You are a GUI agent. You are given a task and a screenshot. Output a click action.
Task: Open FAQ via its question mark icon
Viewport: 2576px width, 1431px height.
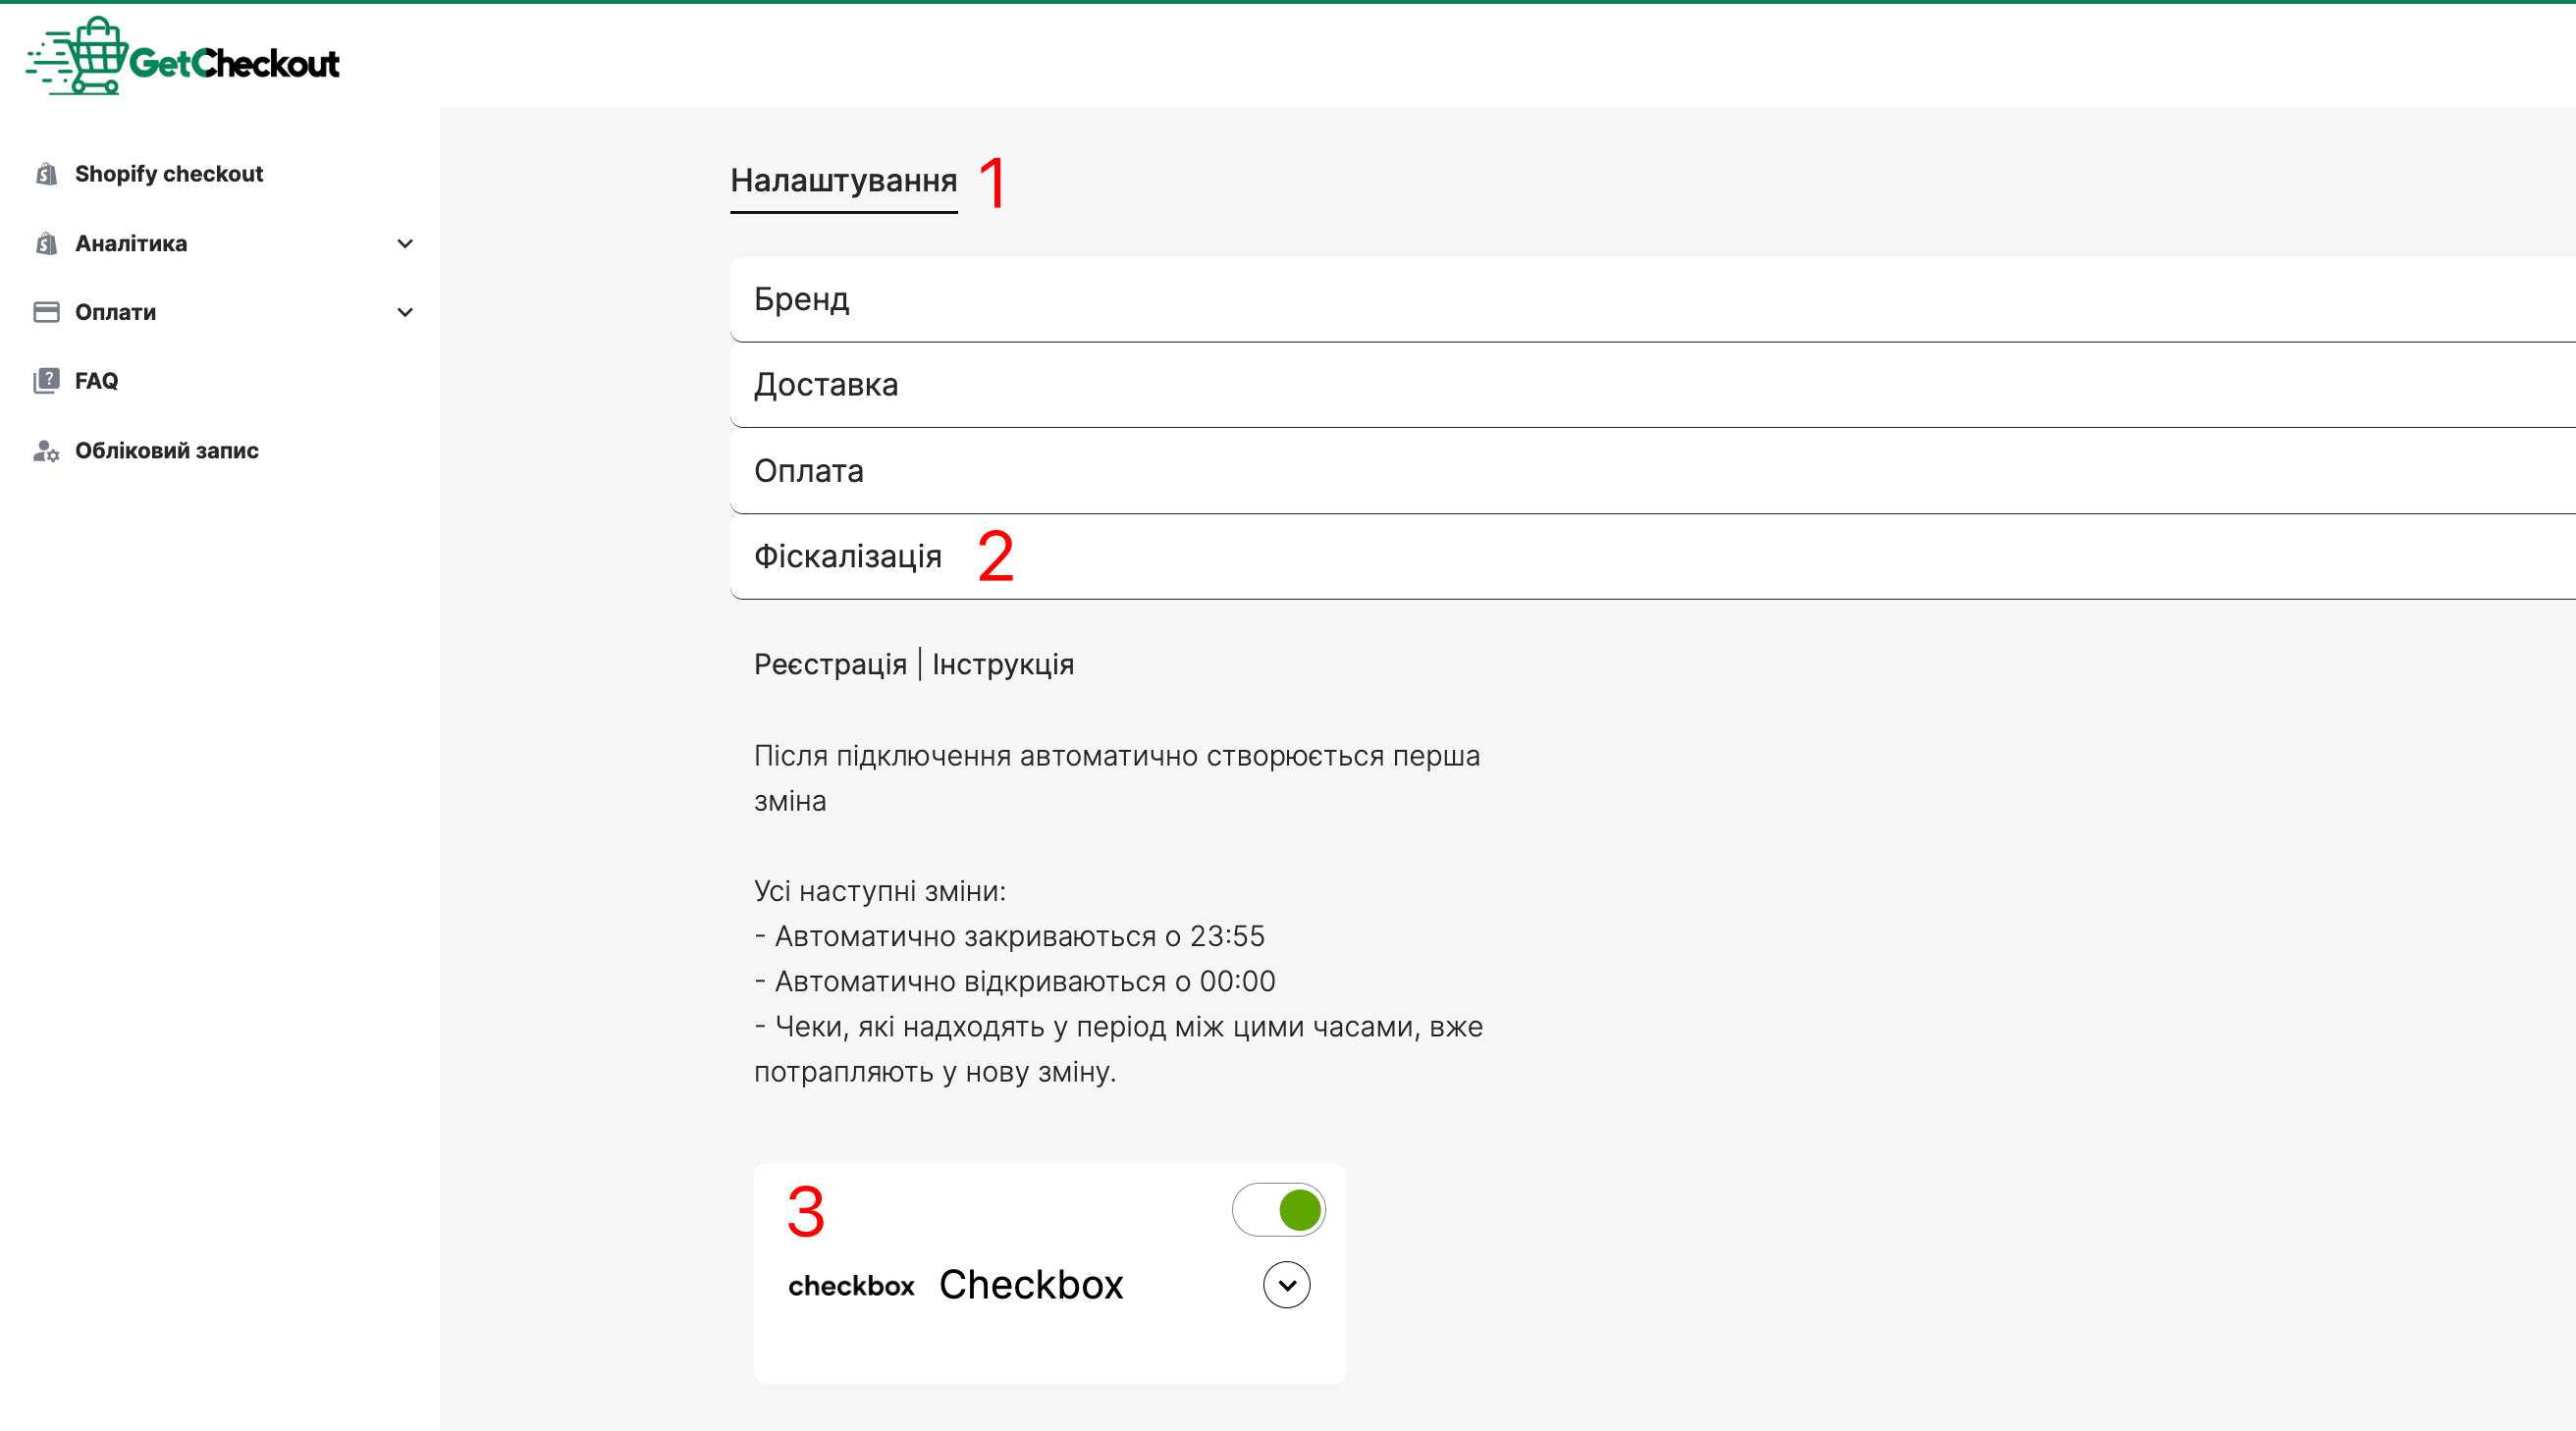[46, 380]
